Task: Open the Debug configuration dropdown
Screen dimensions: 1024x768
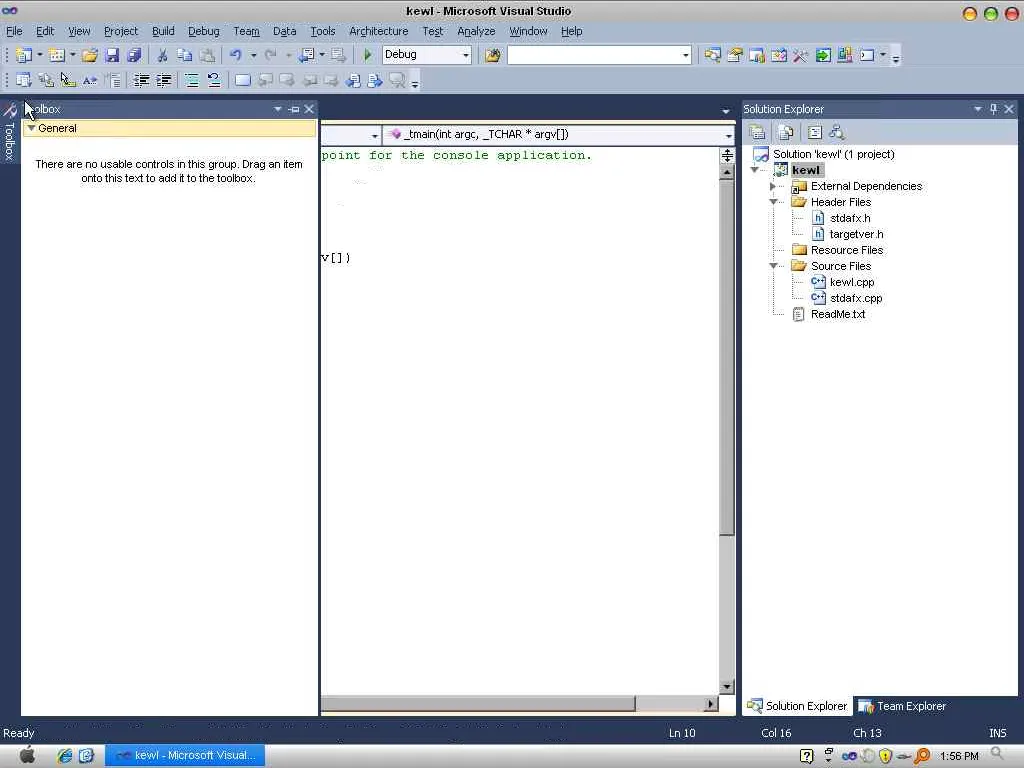Action: click(x=466, y=56)
